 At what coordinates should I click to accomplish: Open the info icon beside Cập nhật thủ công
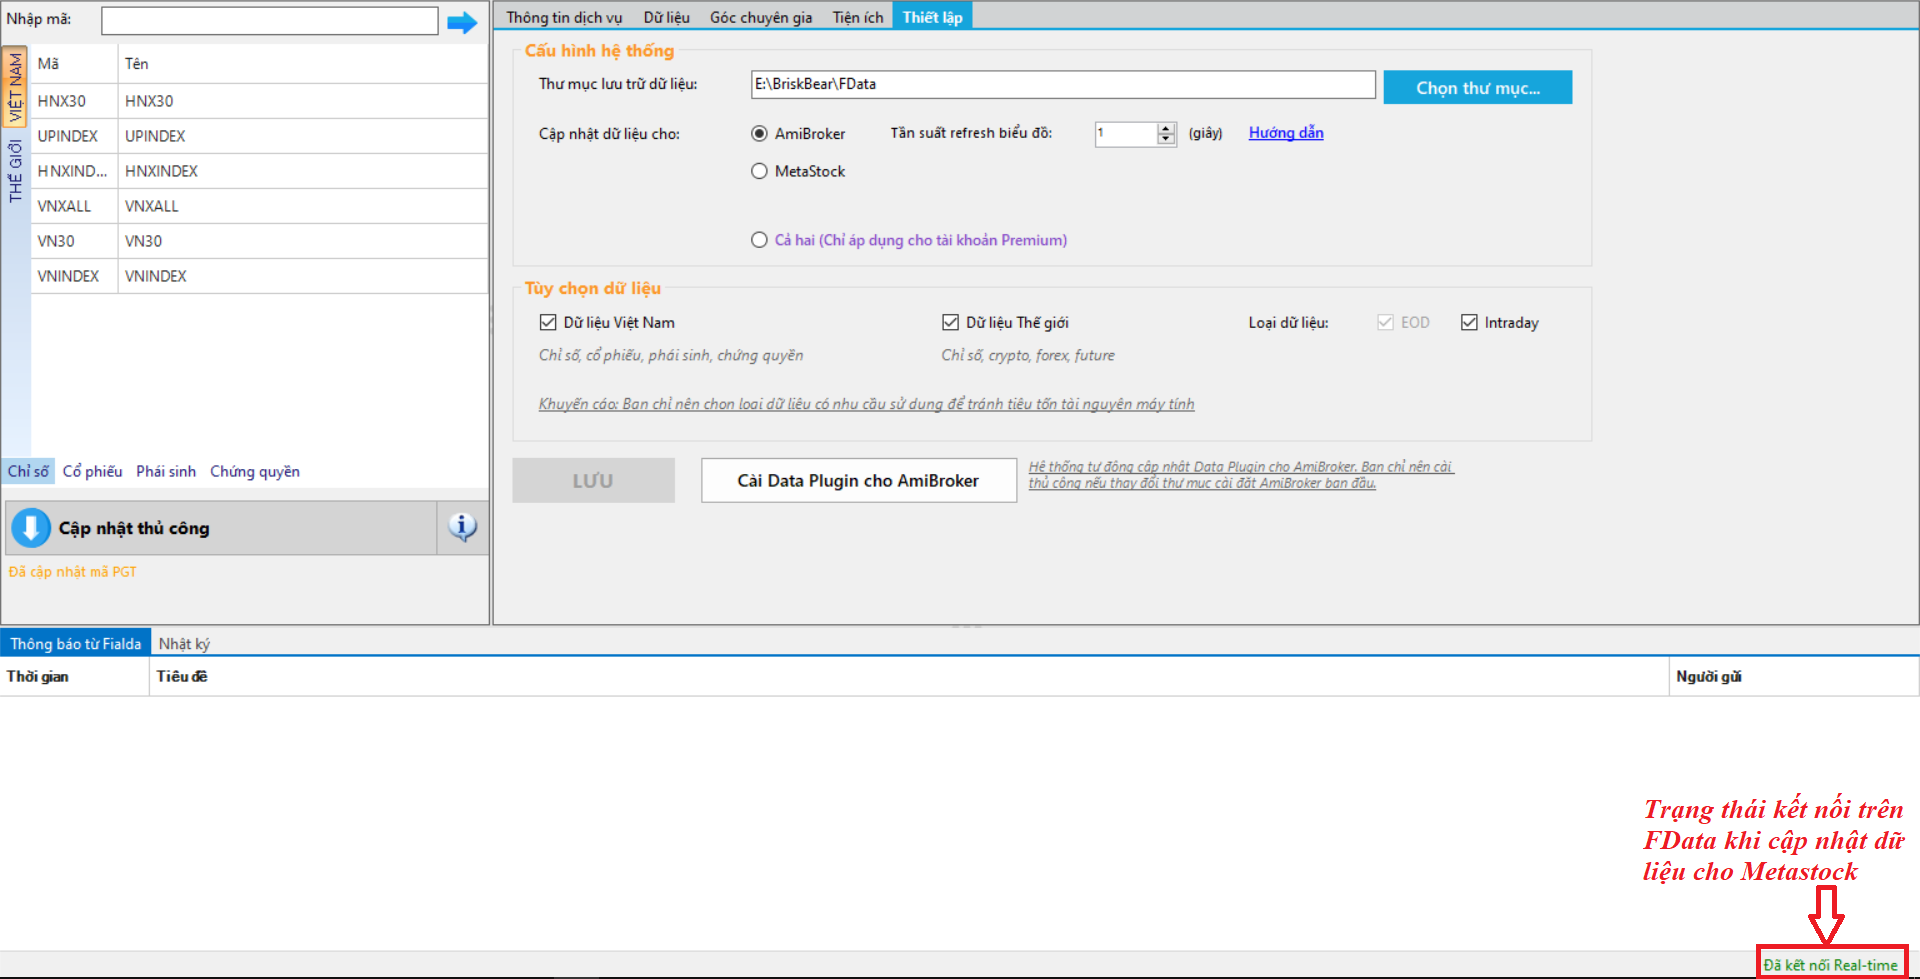pos(462,527)
